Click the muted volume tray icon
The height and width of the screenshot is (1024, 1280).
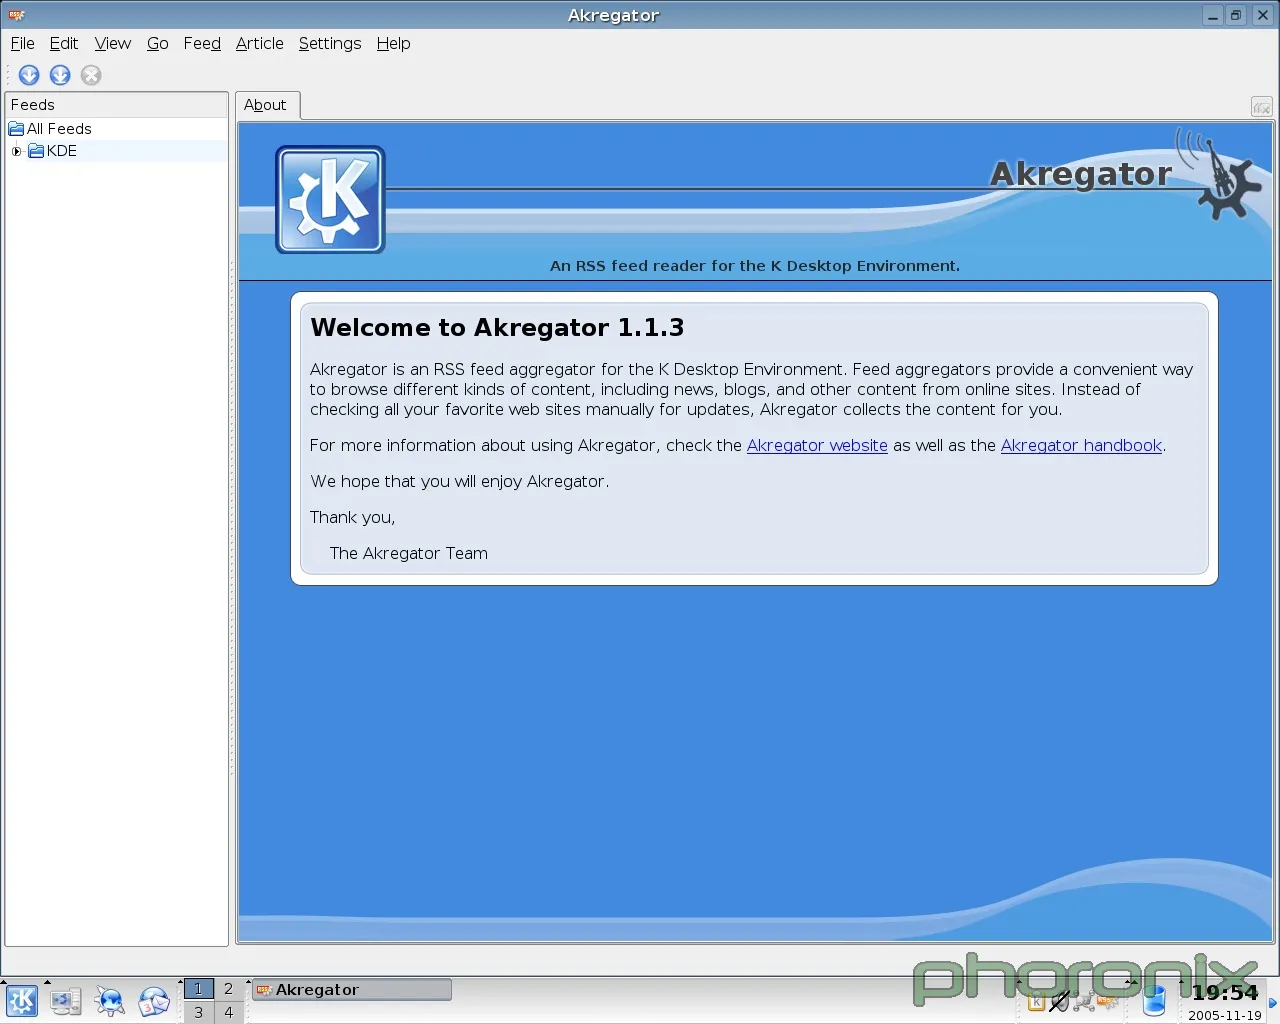pyautogui.click(x=1060, y=1001)
